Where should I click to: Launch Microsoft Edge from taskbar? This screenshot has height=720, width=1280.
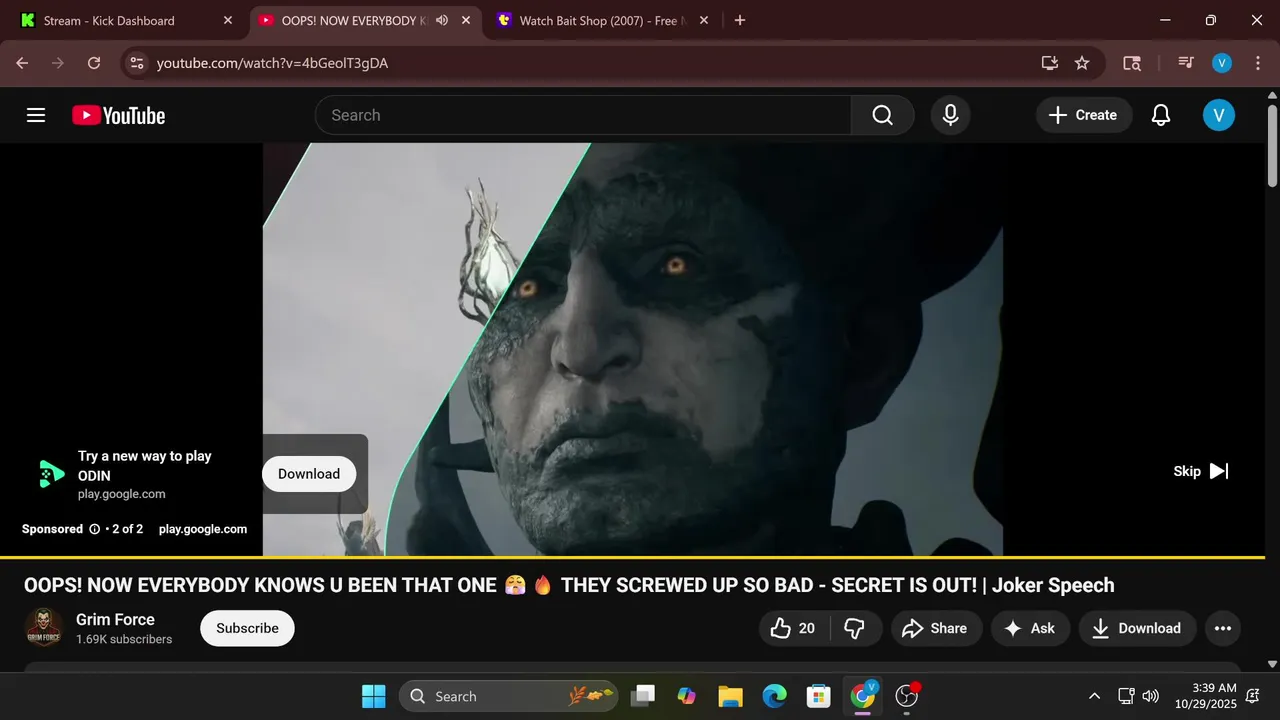(774, 696)
